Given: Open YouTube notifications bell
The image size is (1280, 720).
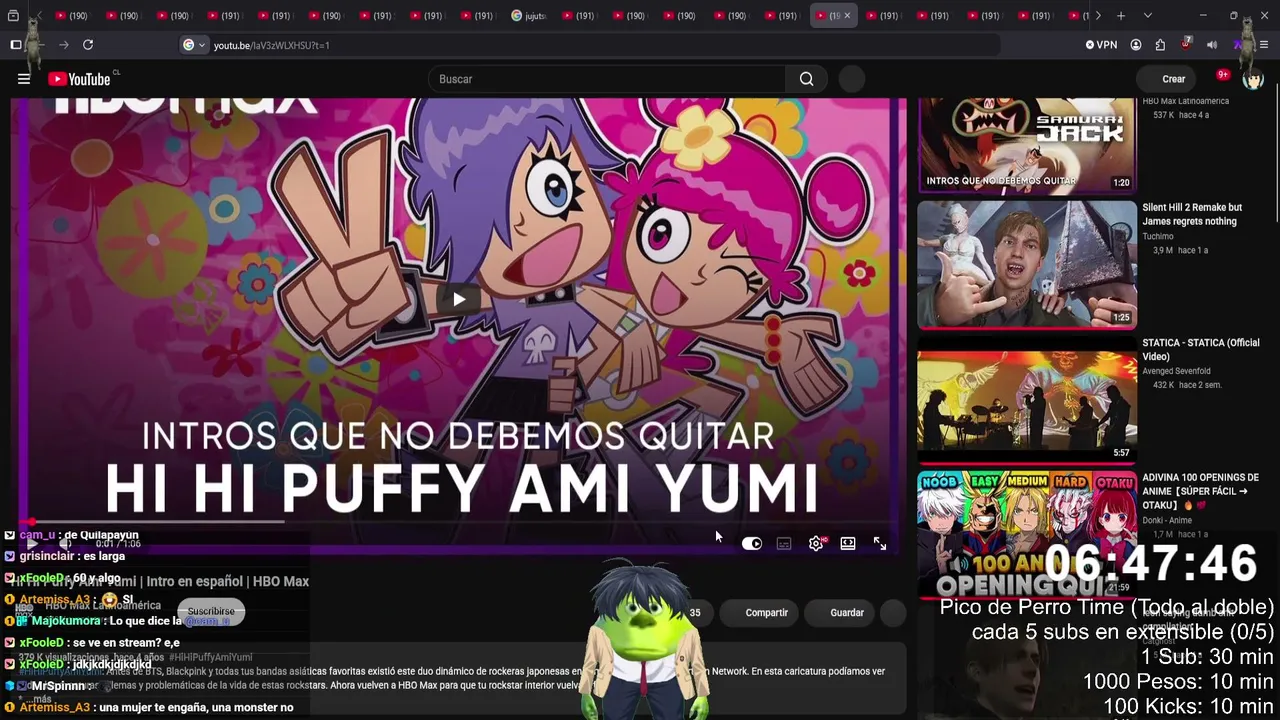Looking at the screenshot, I should pos(1222,78).
